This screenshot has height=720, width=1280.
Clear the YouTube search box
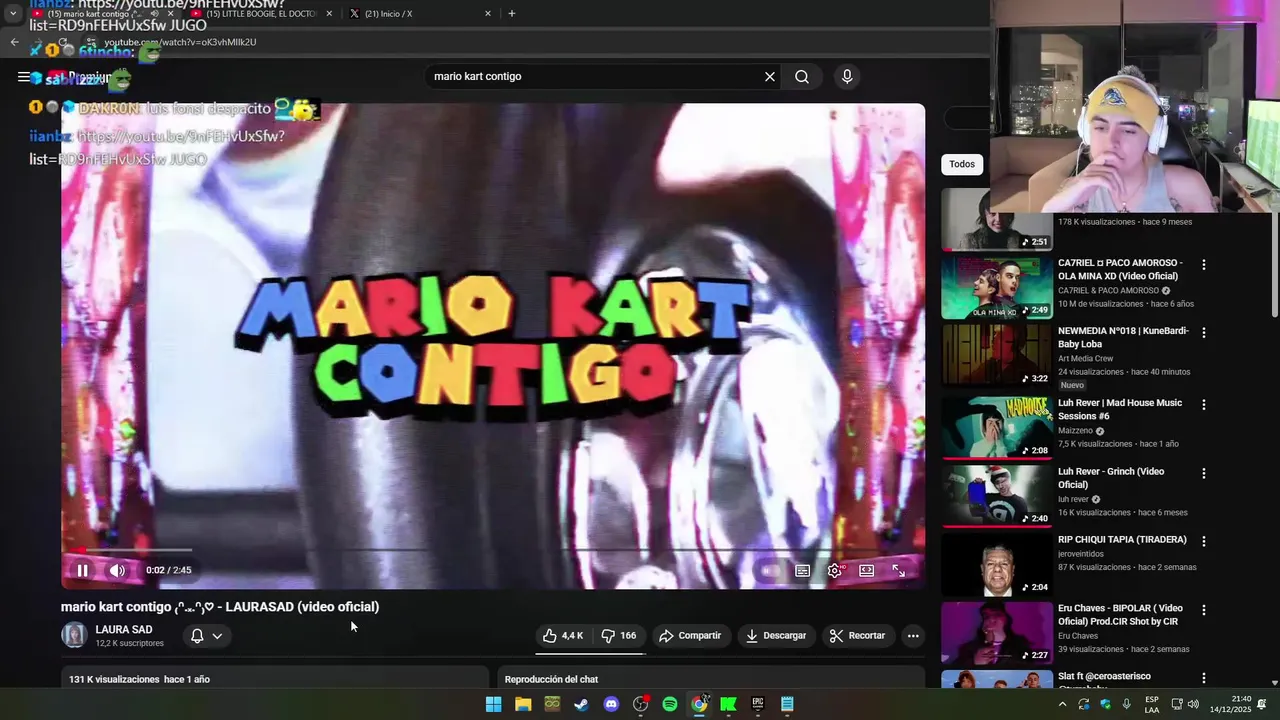coord(770,76)
